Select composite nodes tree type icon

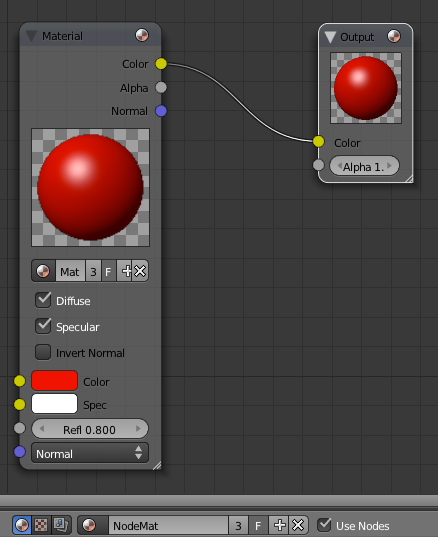pyautogui.click(x=61, y=525)
